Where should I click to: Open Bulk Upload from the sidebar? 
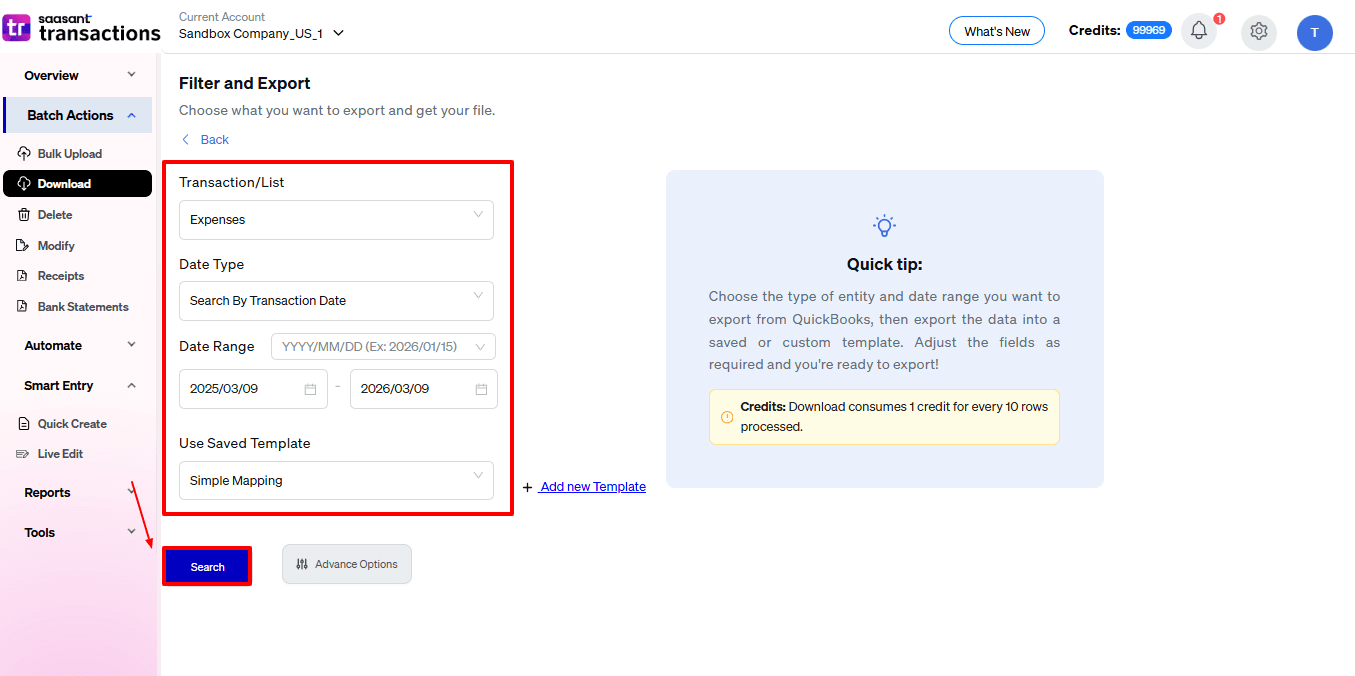point(69,154)
